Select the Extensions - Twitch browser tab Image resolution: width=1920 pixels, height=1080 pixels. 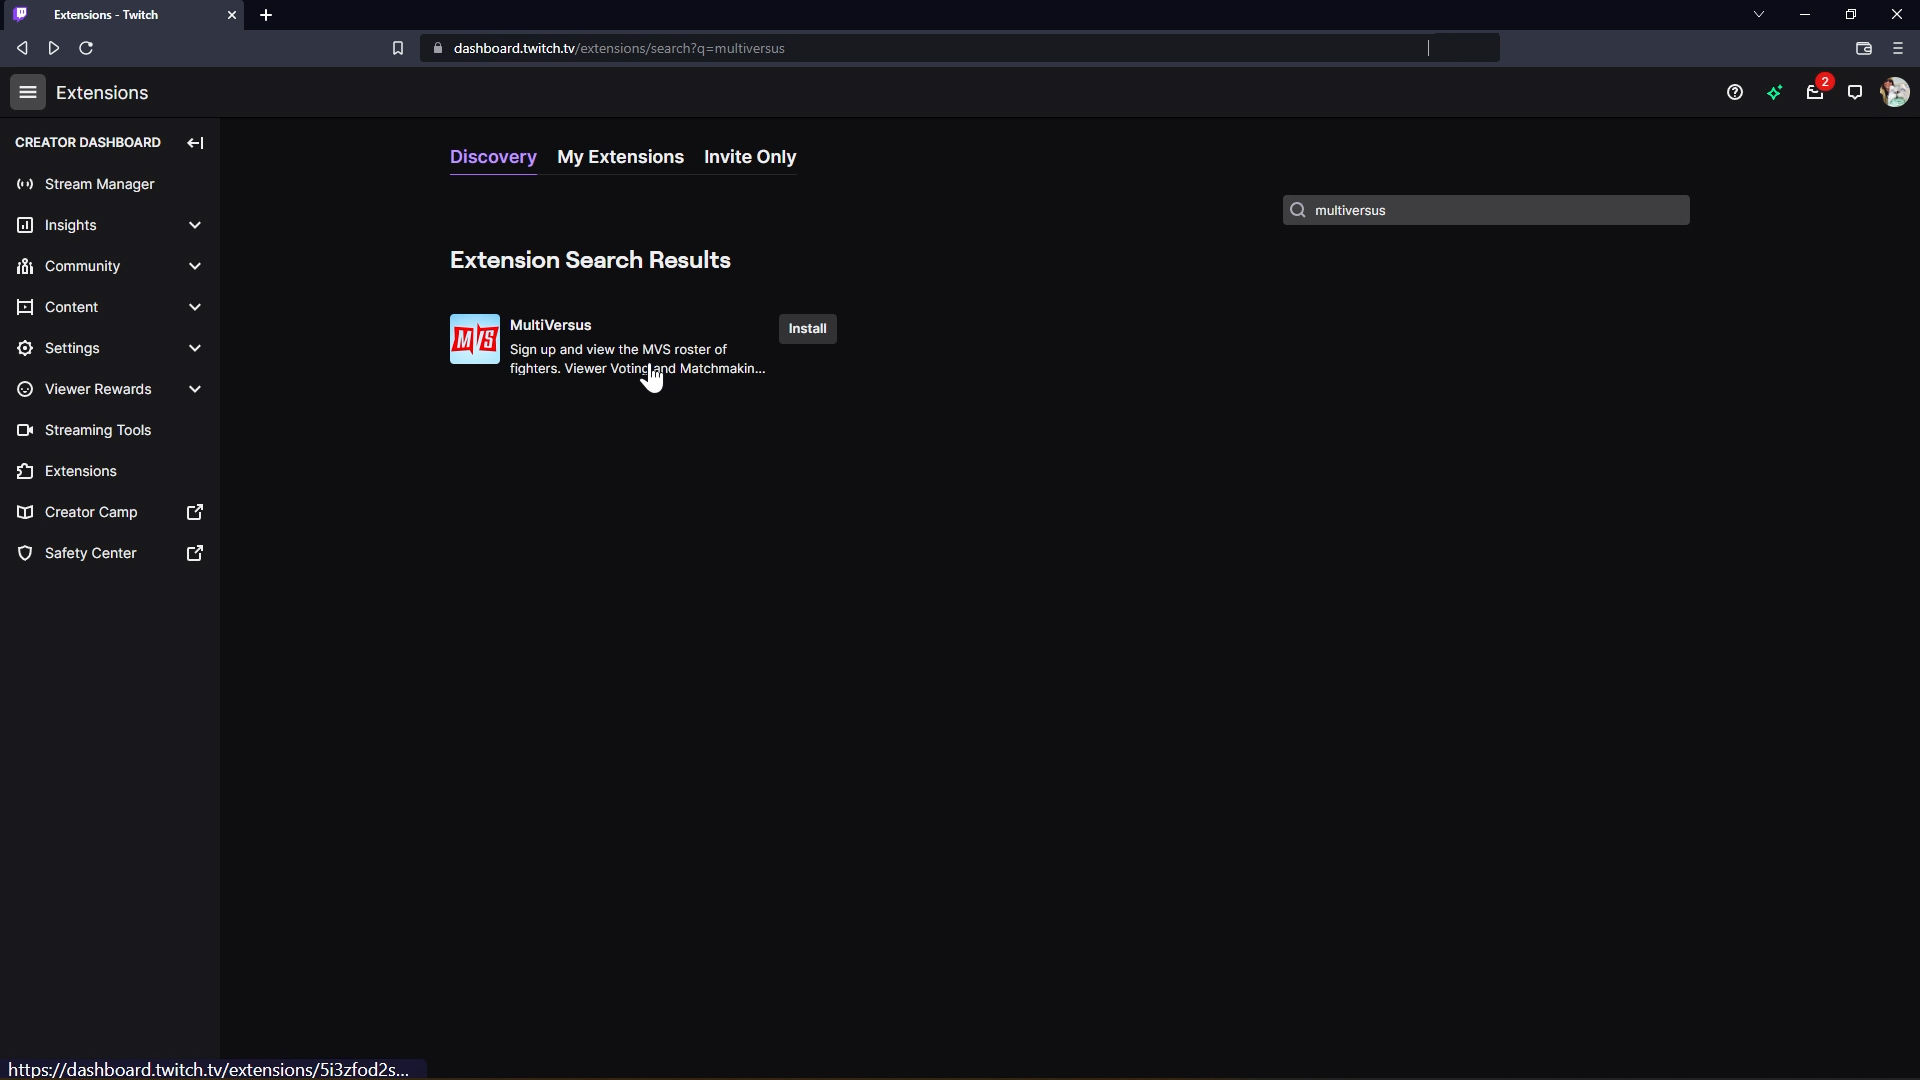coord(122,15)
